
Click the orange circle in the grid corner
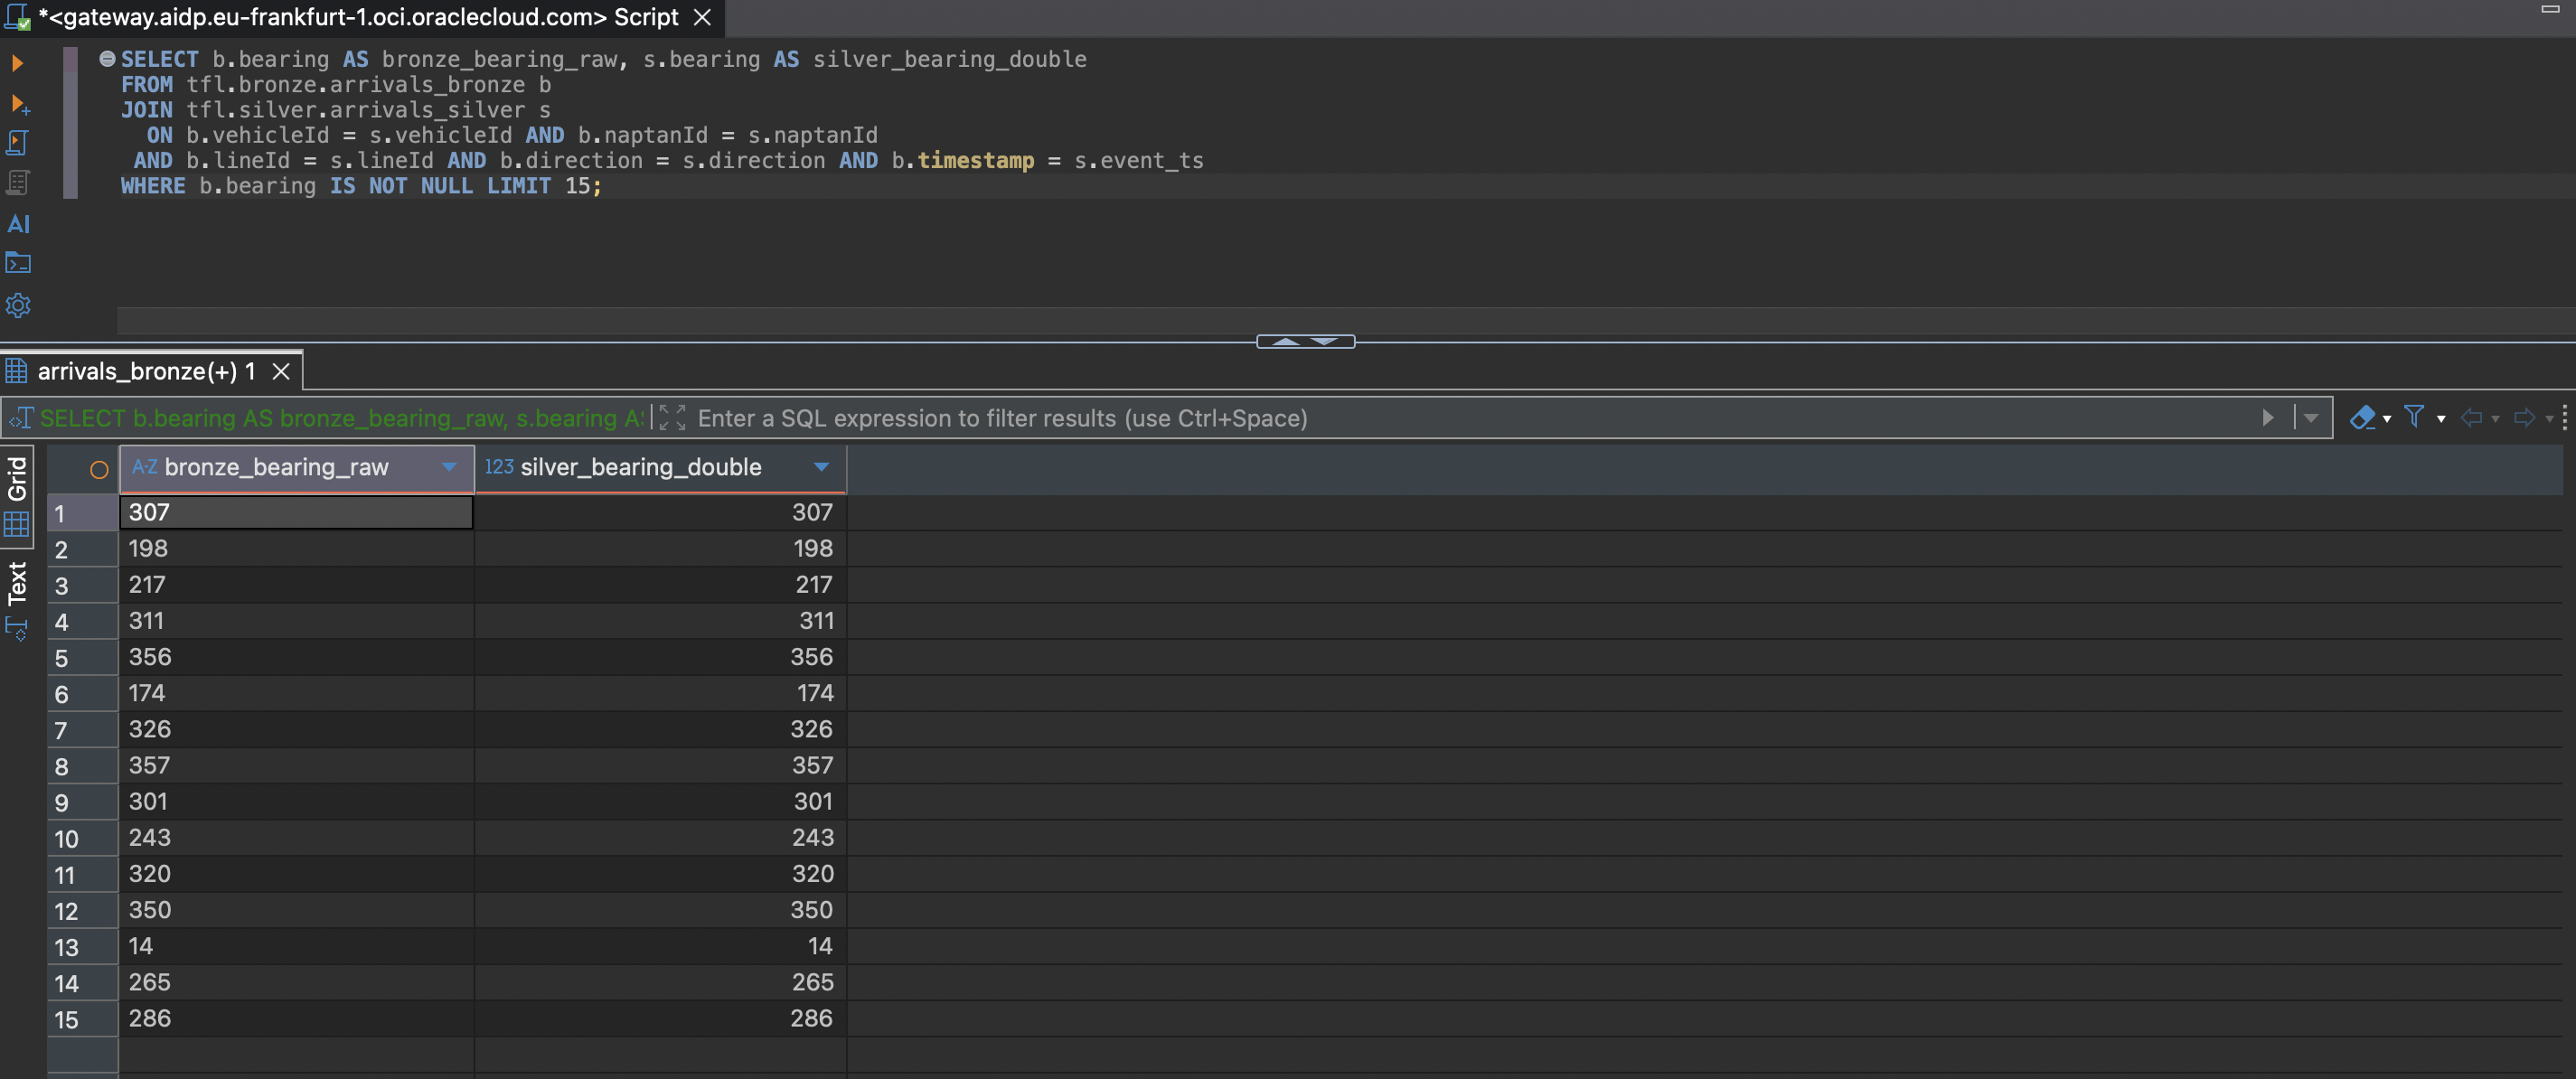(x=99, y=470)
